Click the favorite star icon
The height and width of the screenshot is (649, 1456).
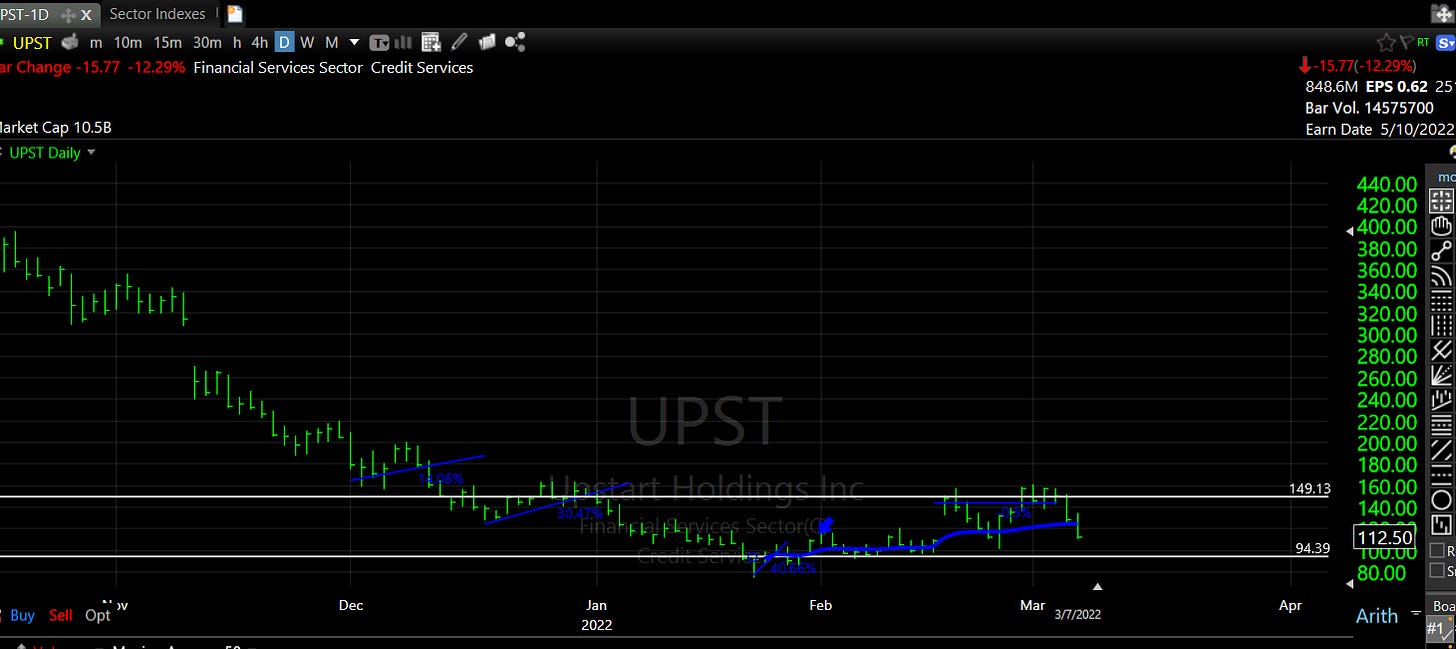[1386, 42]
